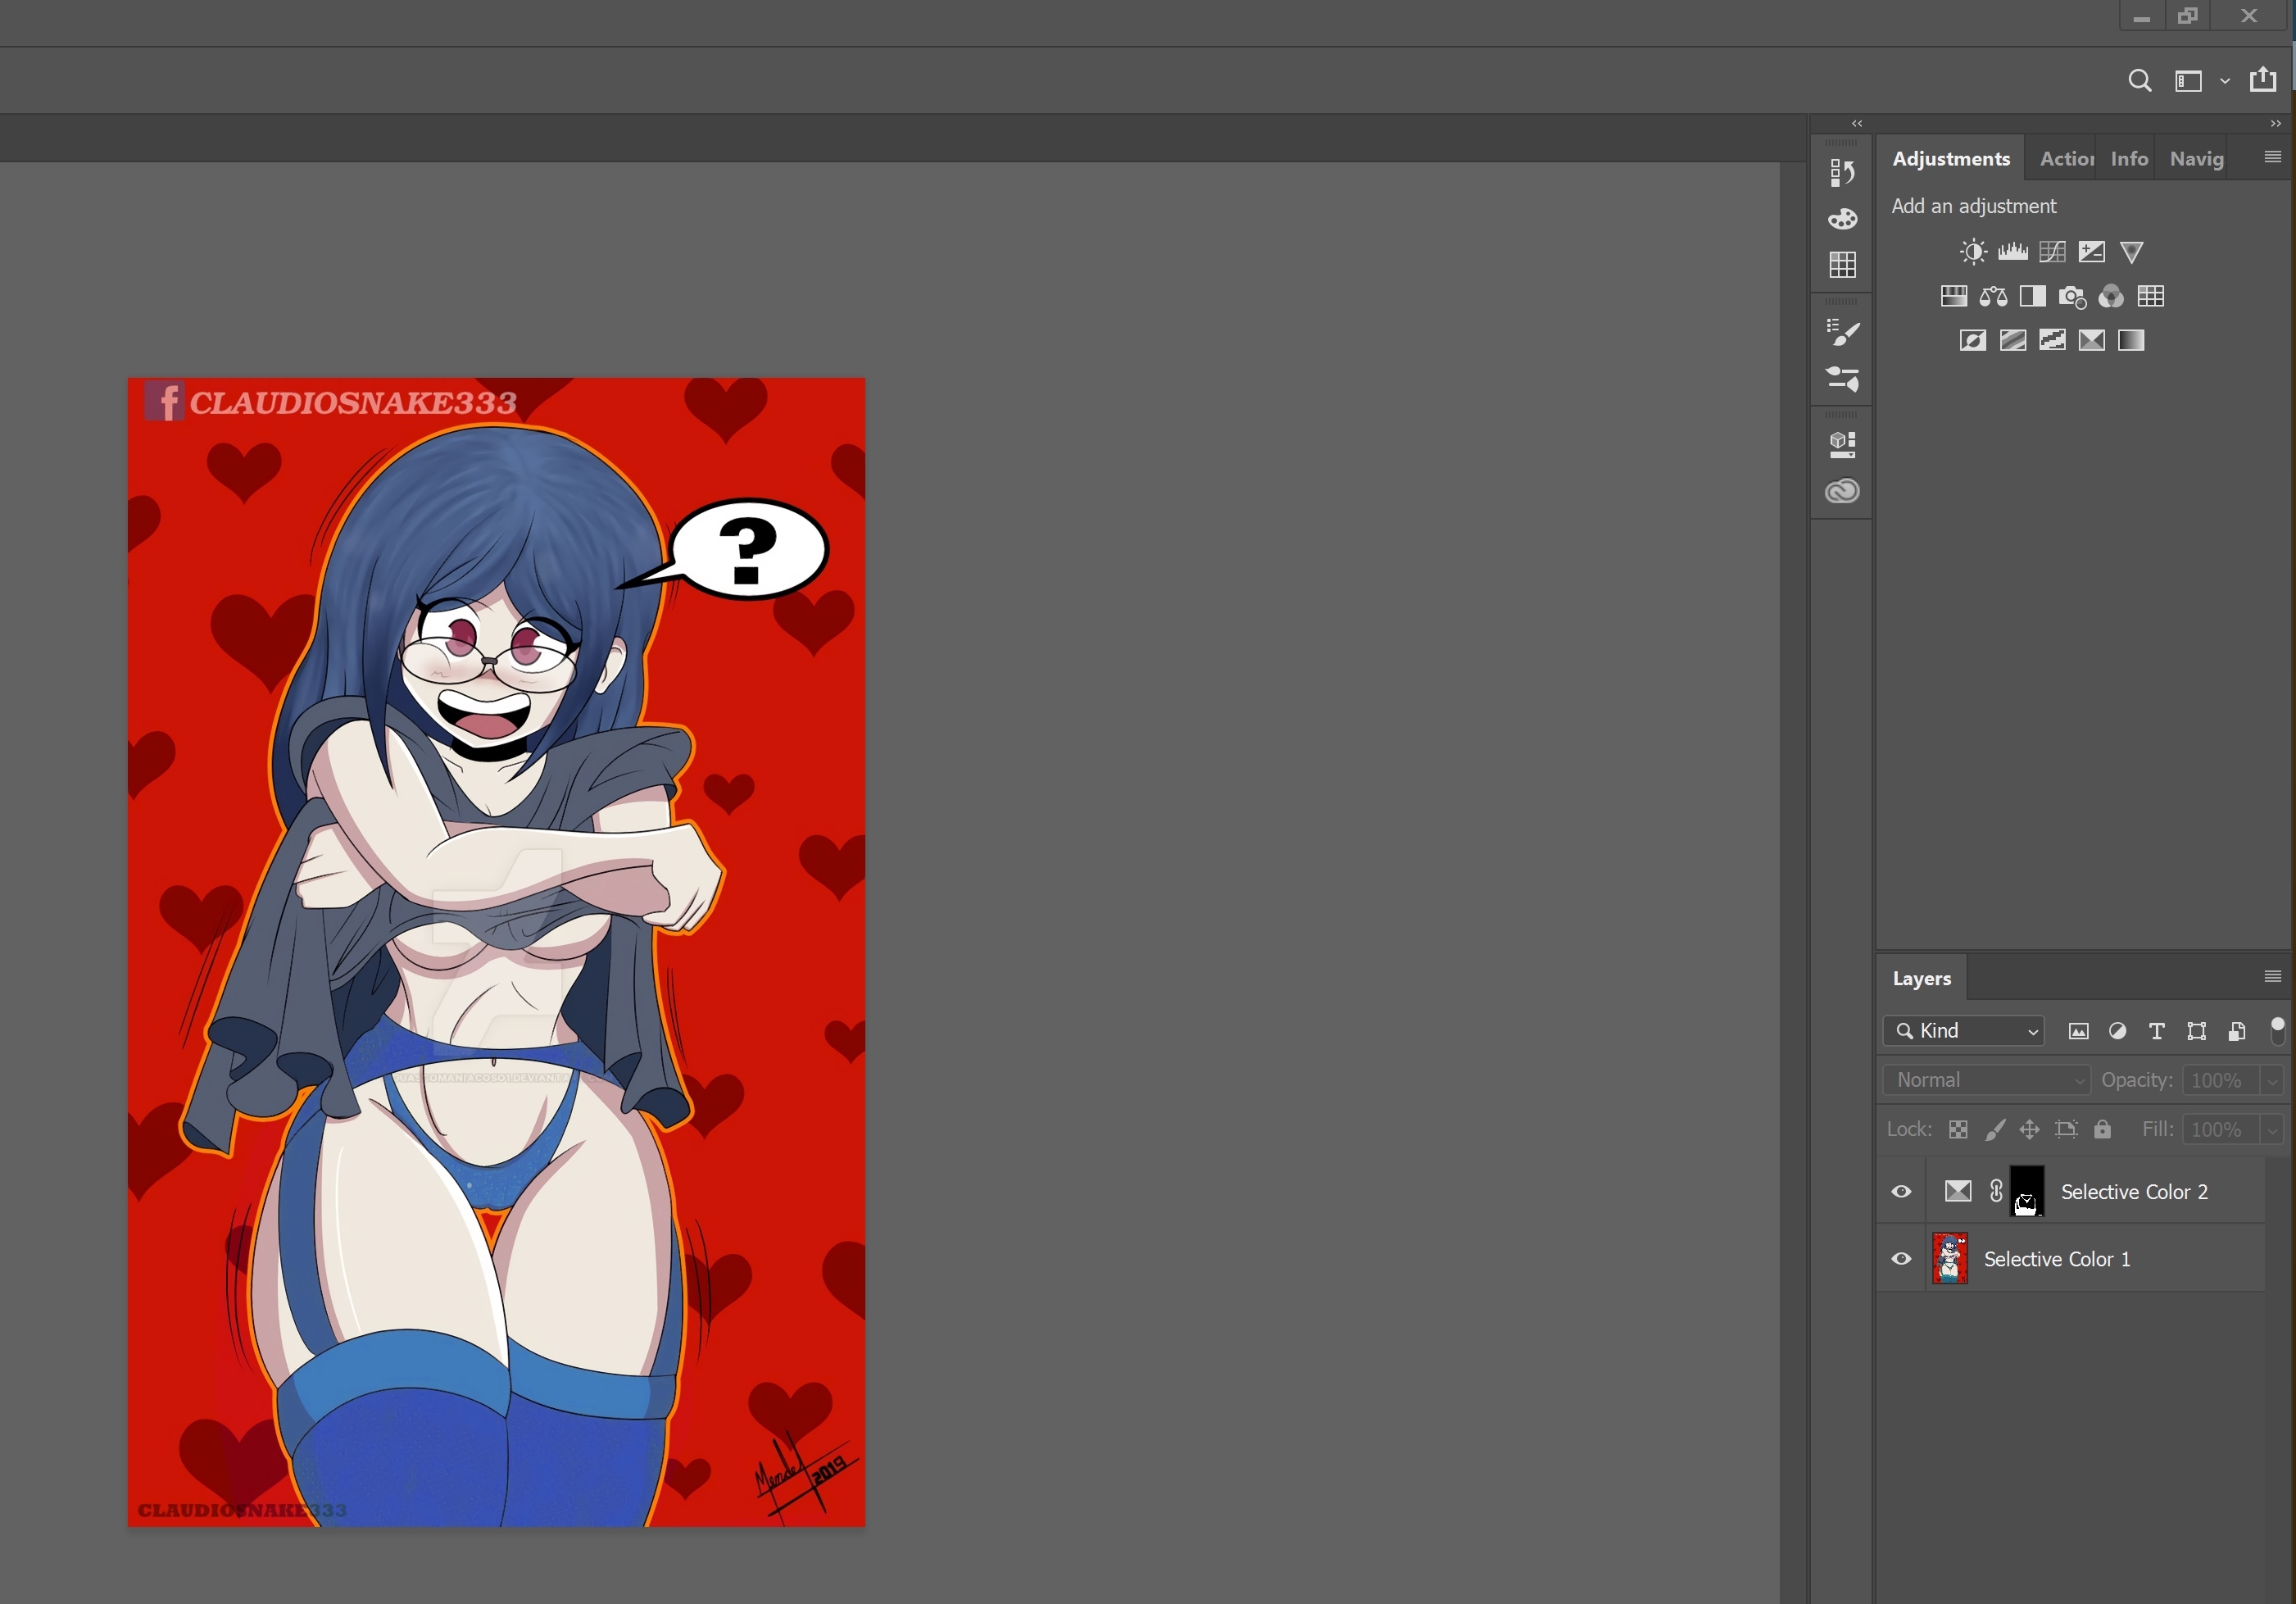Hide the Selective Color 1 layer
The width and height of the screenshot is (2296, 1604).
[1901, 1259]
